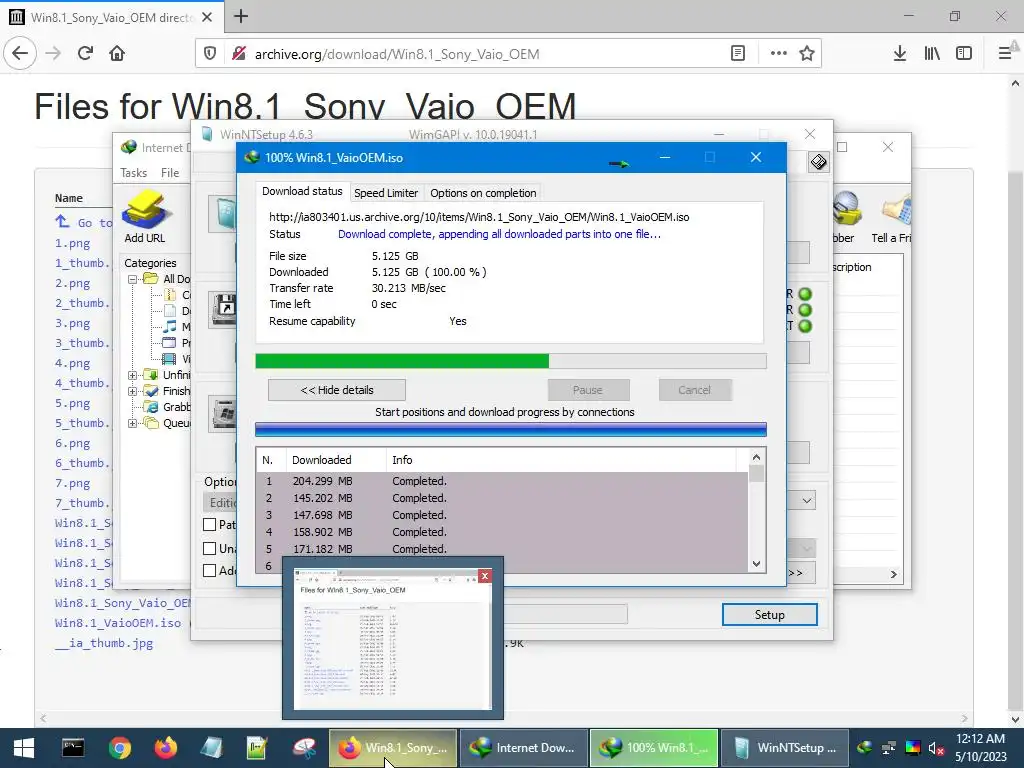The image size is (1024, 768).
Task: Launch Command Prompt from taskbar
Action: pyautogui.click(x=72, y=748)
